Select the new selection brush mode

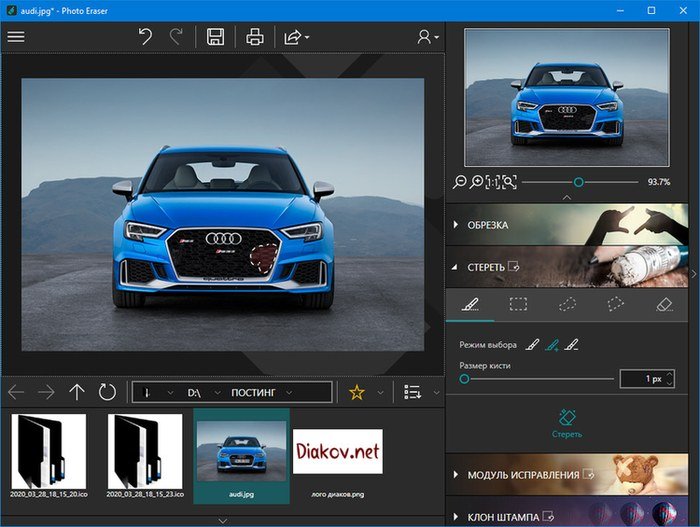[532, 345]
